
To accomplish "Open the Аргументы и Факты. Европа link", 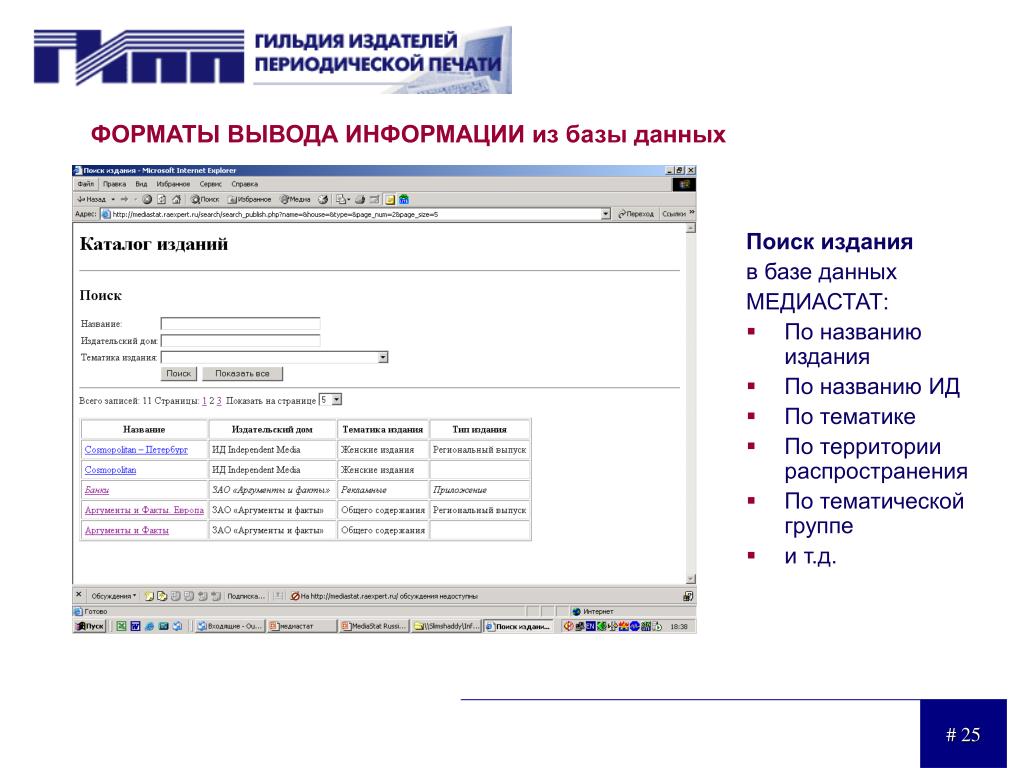I will coord(144,511).
